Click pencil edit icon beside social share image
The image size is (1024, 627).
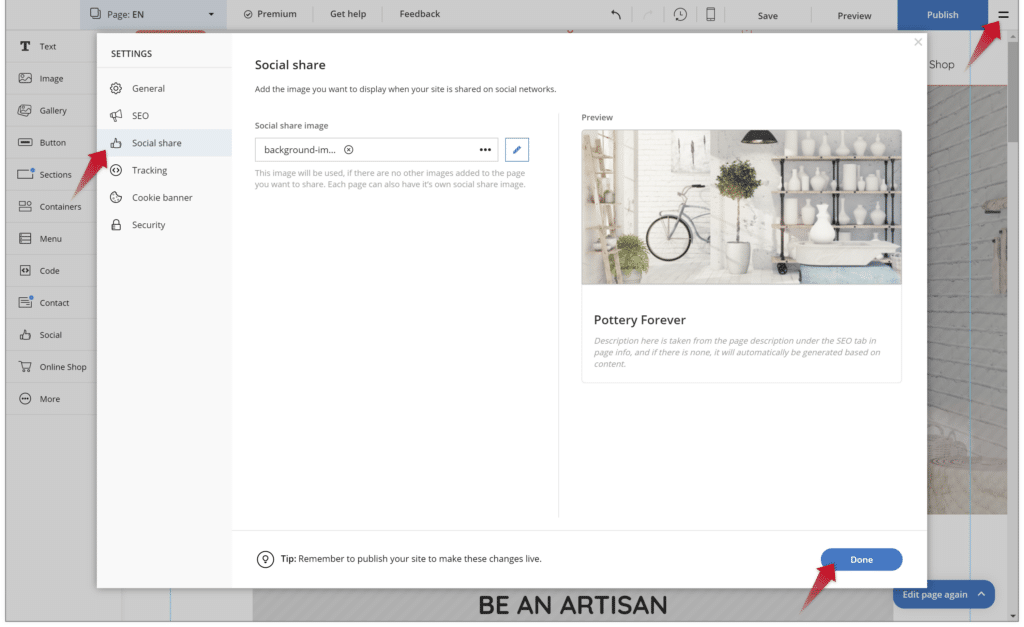(x=517, y=150)
